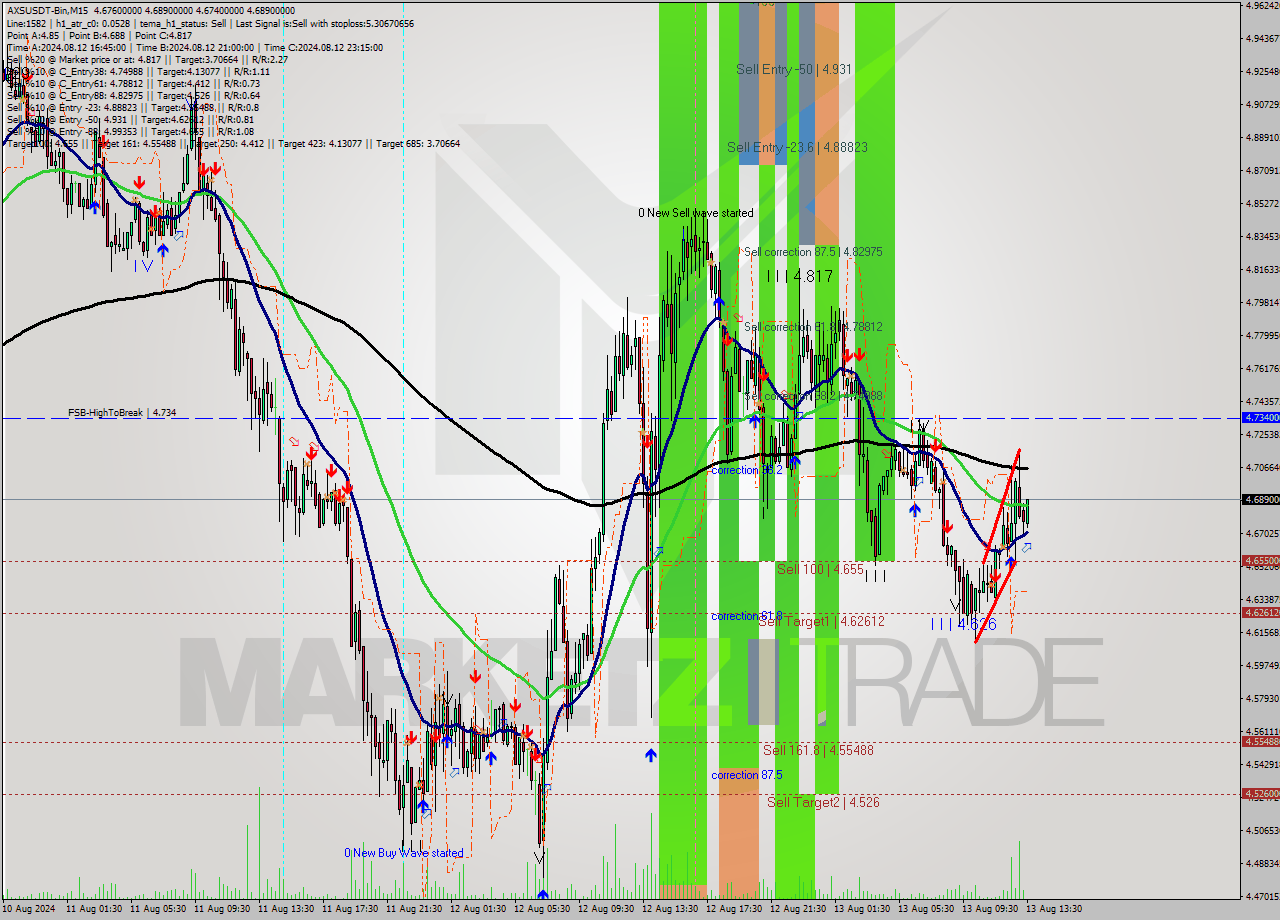
Task: Click the 12 Aug 05:30 time label
Action: [x=540, y=909]
